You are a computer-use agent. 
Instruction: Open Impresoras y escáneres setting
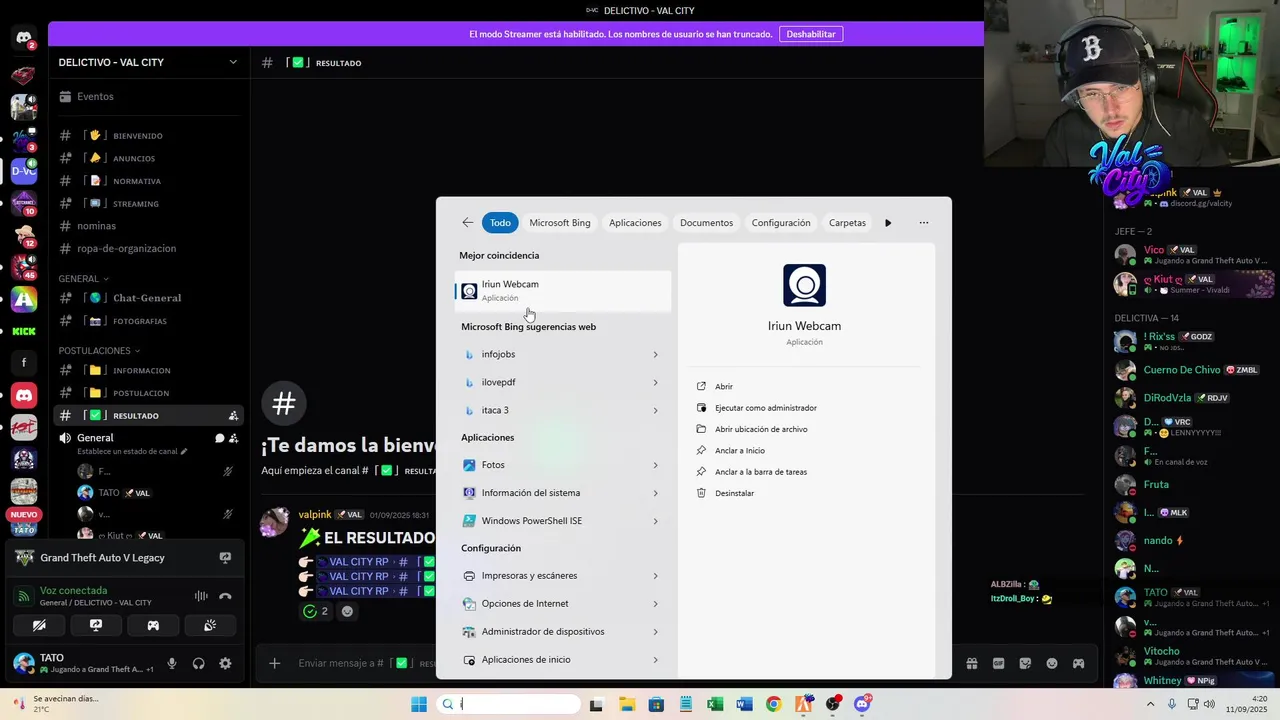[563, 576]
